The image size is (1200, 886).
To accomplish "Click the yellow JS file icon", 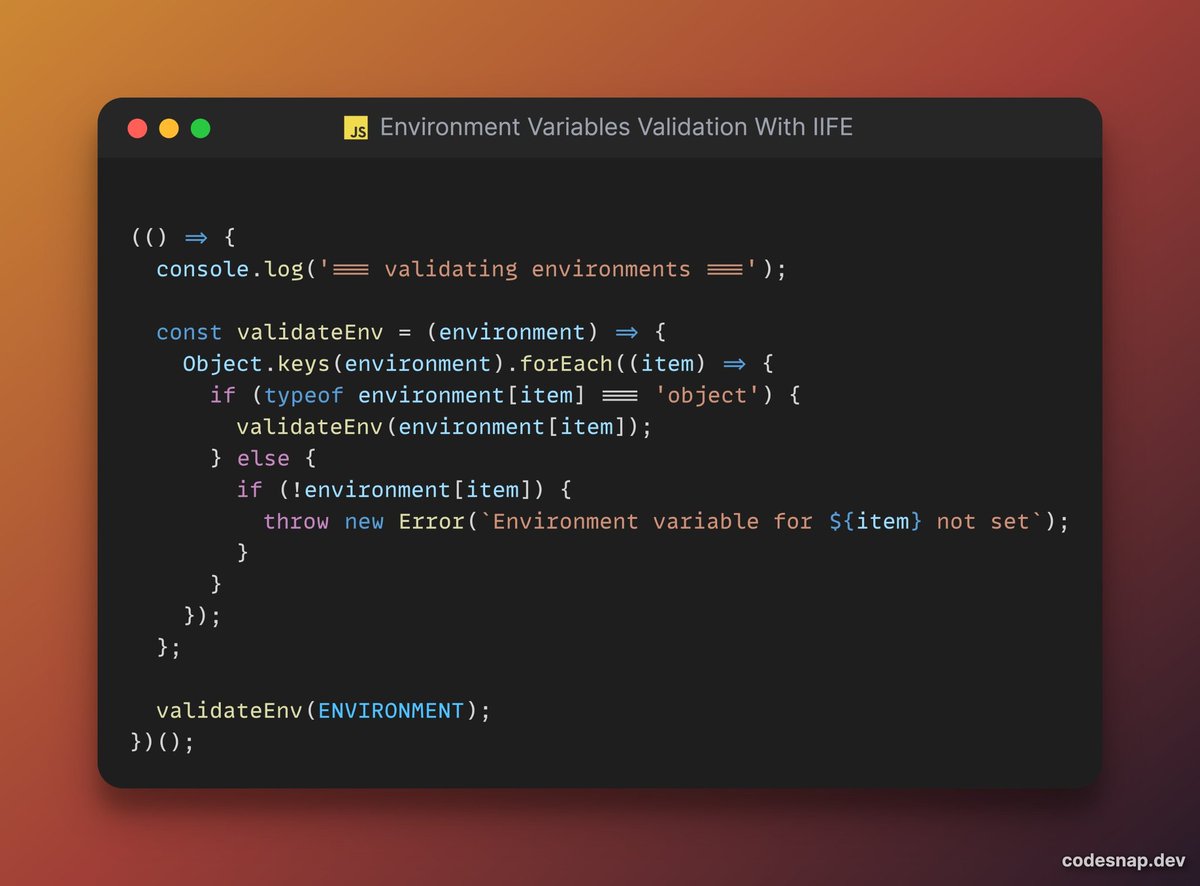I will pyautogui.click(x=356, y=127).
